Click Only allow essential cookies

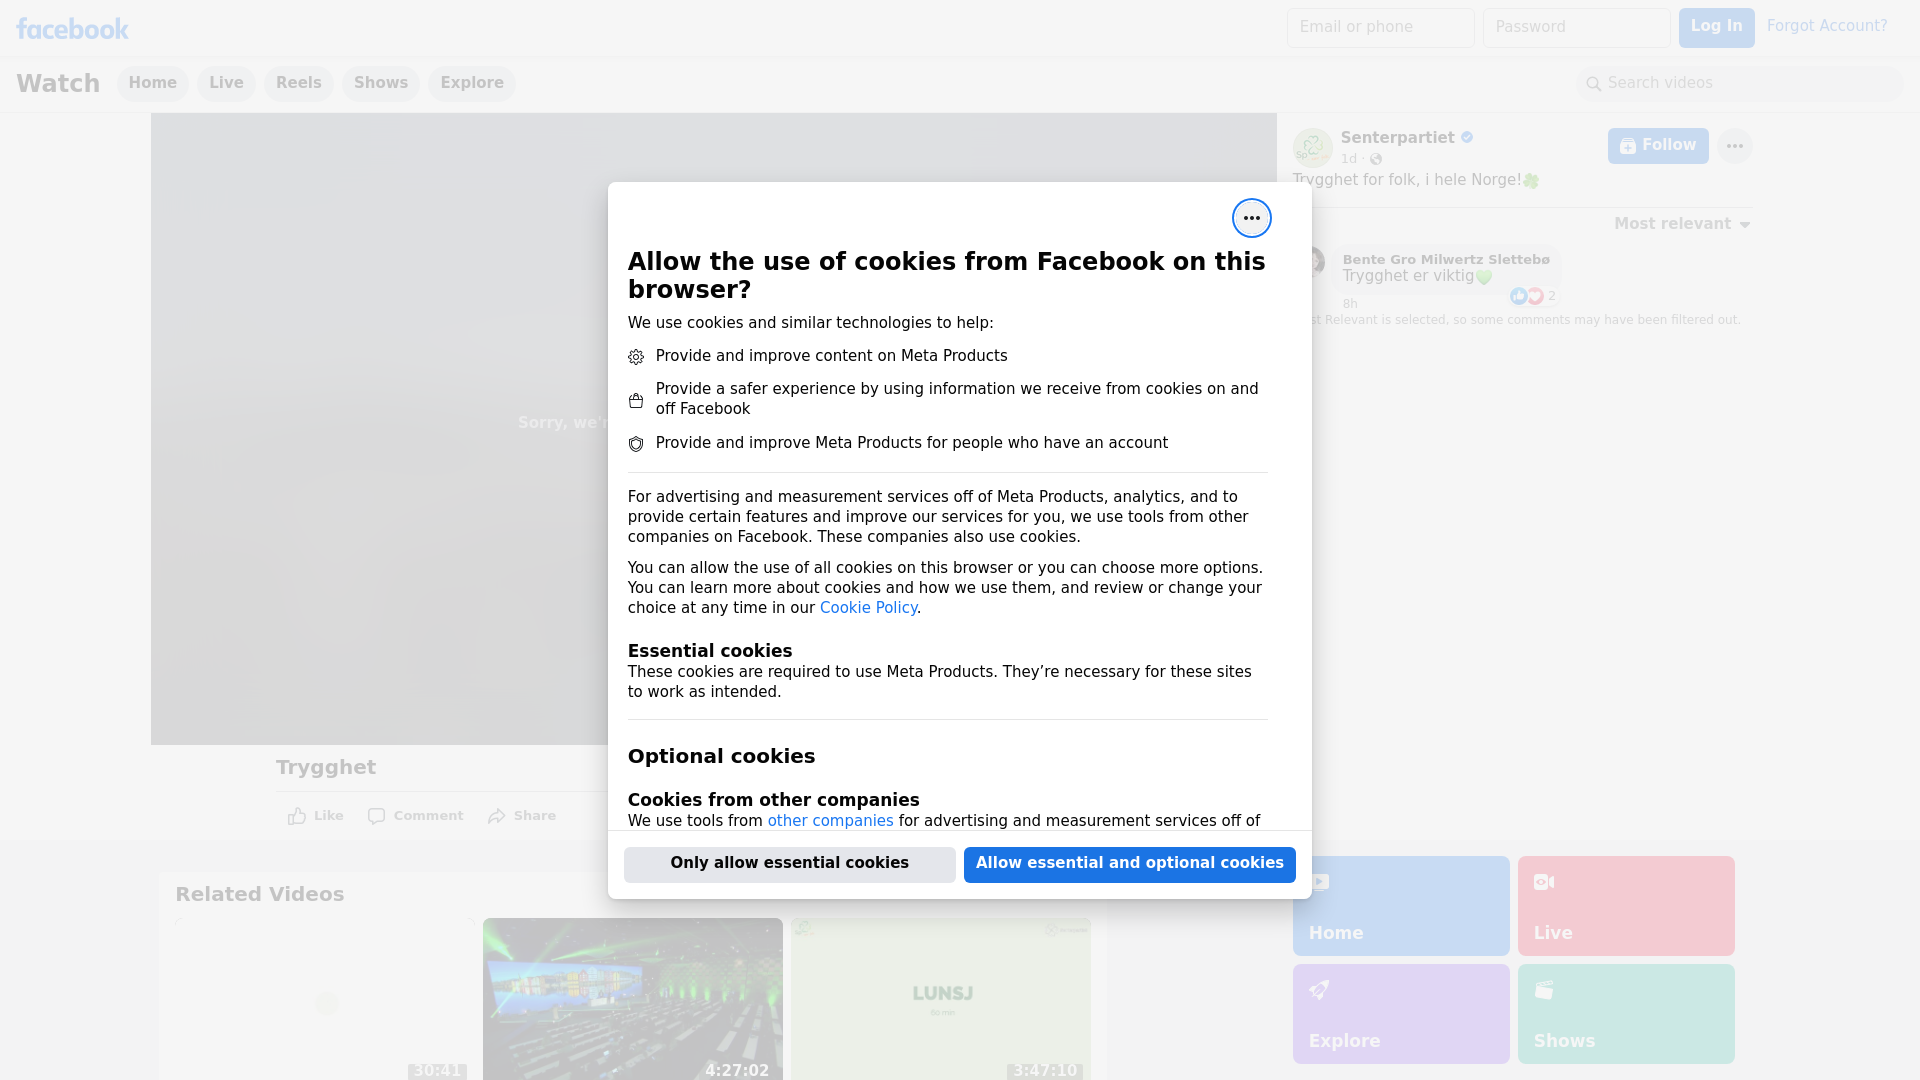point(789,865)
